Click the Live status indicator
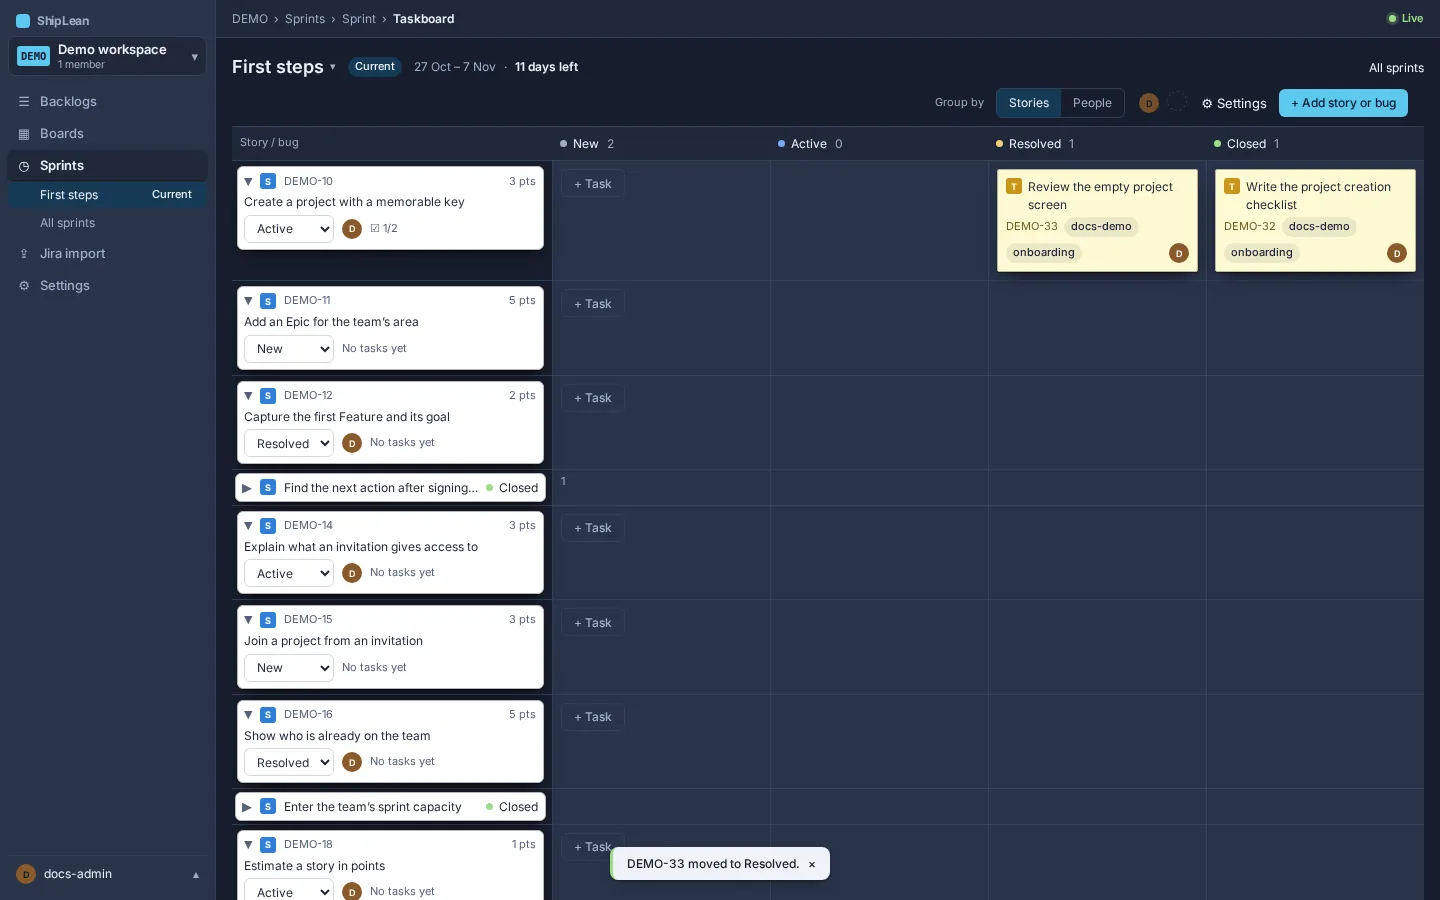The height and width of the screenshot is (900, 1440). (1405, 18)
